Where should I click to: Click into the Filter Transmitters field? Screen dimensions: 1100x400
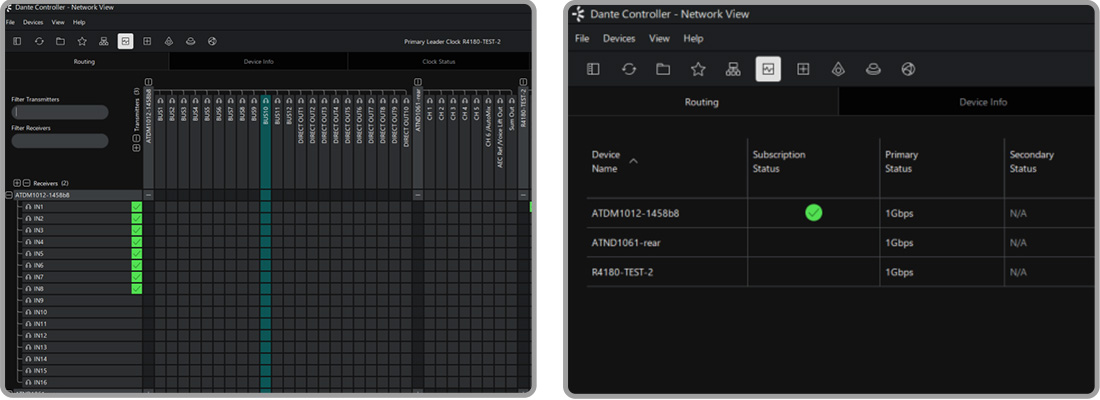point(60,112)
